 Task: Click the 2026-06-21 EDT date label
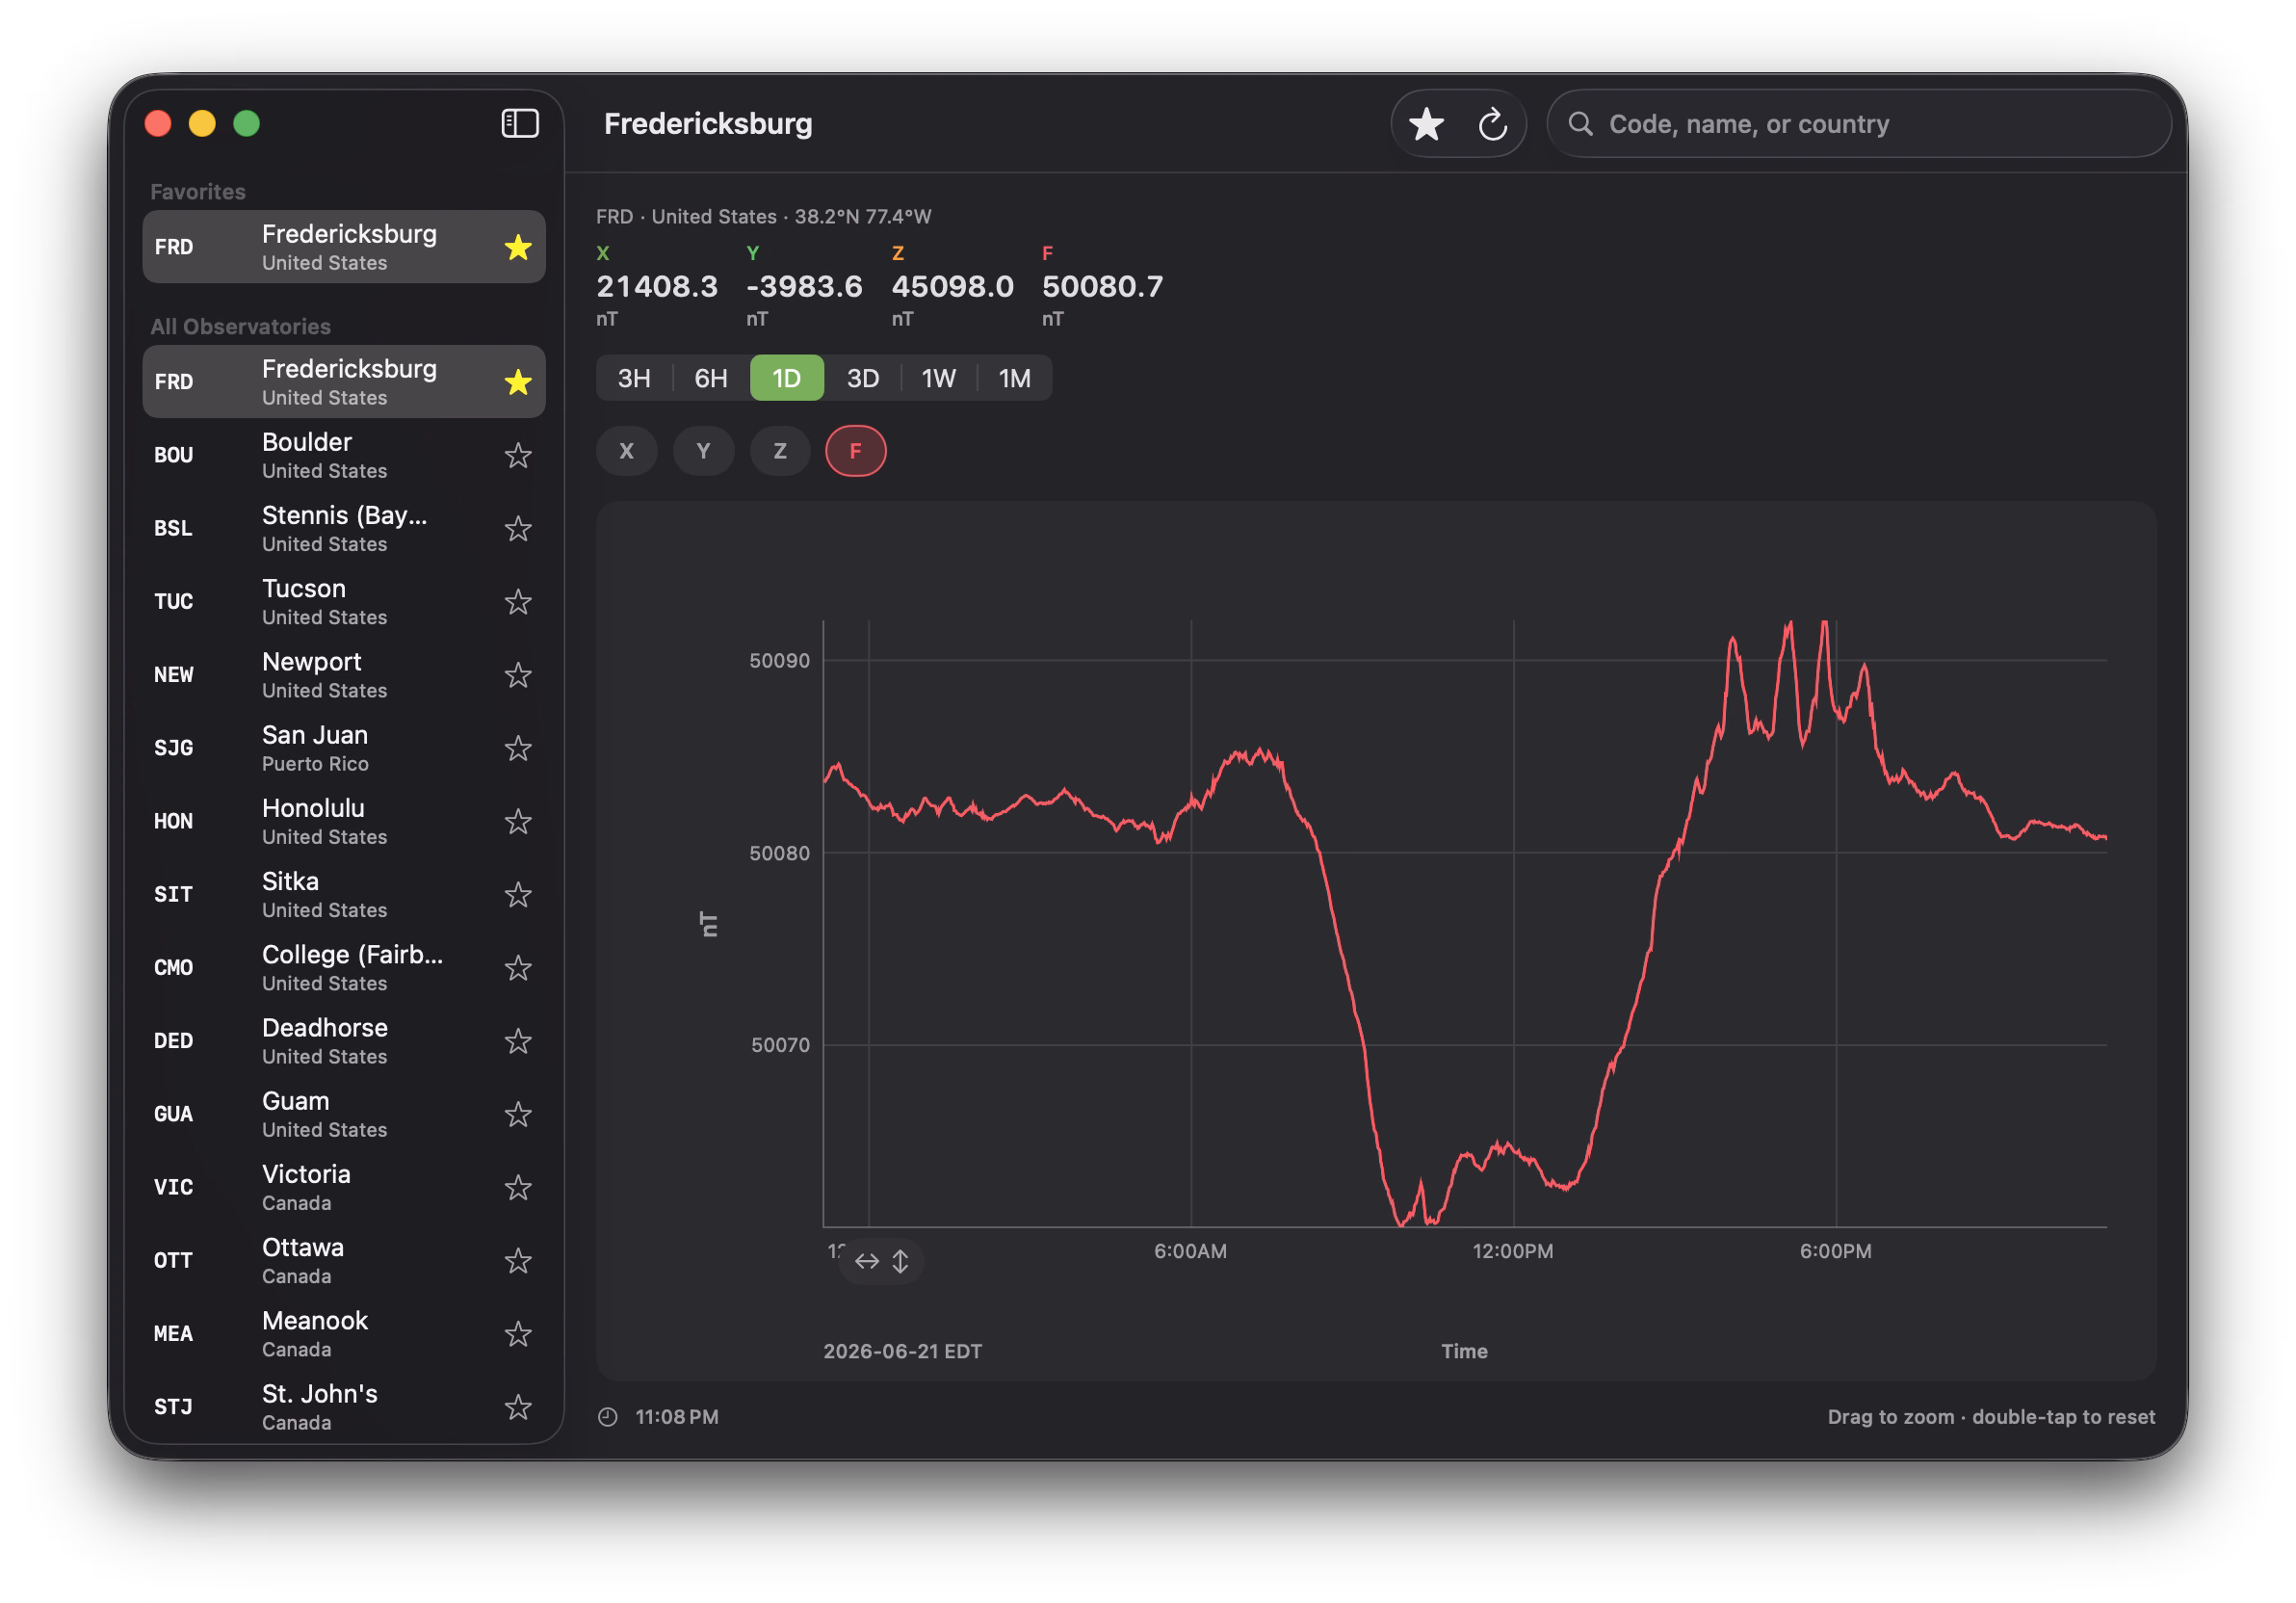pyautogui.click(x=902, y=1352)
